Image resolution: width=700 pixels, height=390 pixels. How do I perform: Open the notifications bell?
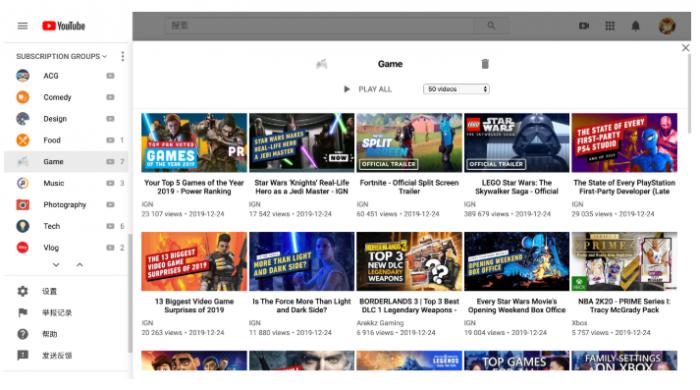tap(635, 26)
